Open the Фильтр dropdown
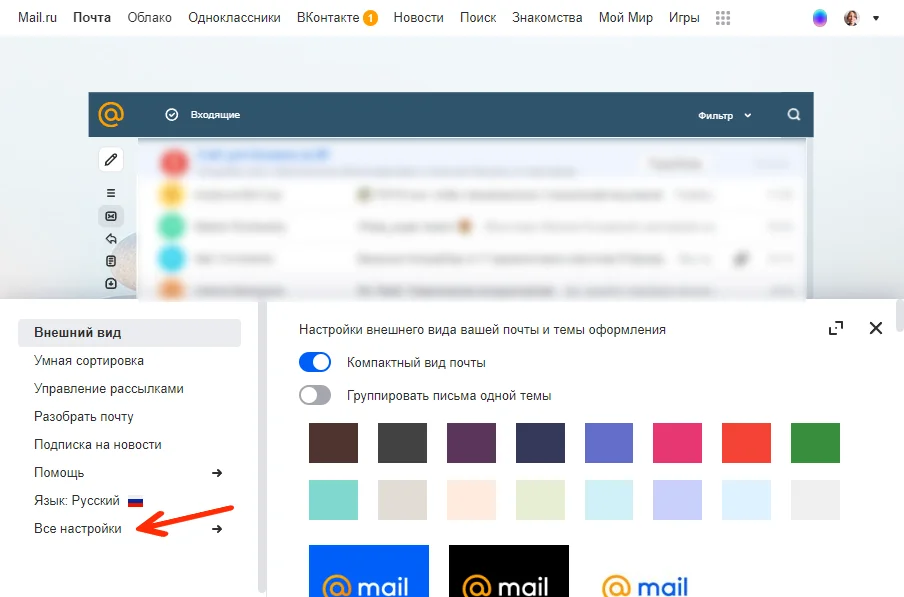This screenshot has height=597, width=904. pyautogui.click(x=724, y=115)
